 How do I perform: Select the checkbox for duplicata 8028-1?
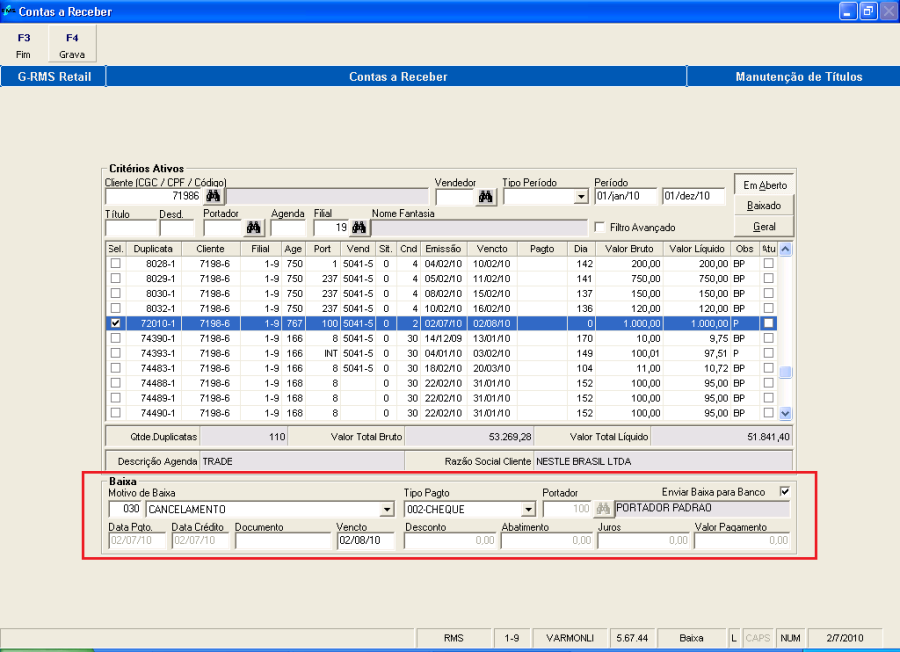coord(117,264)
